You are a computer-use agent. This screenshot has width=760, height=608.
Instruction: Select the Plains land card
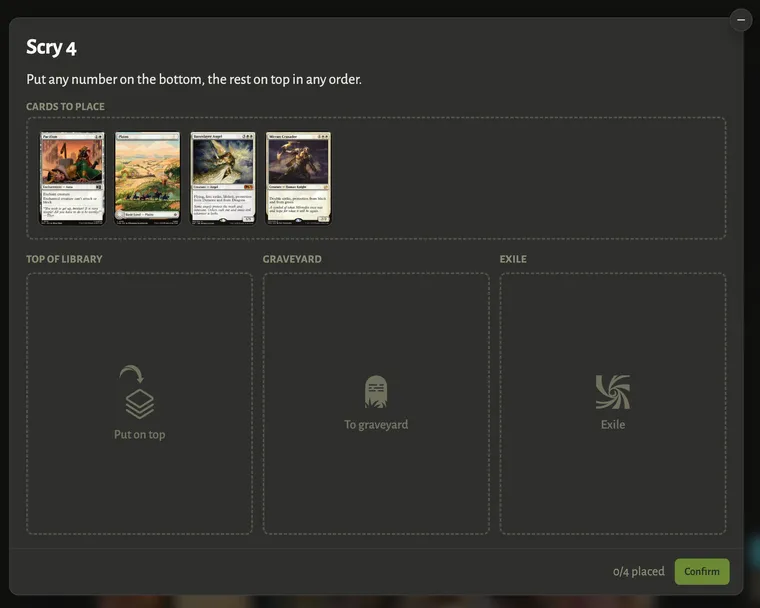coord(147,178)
